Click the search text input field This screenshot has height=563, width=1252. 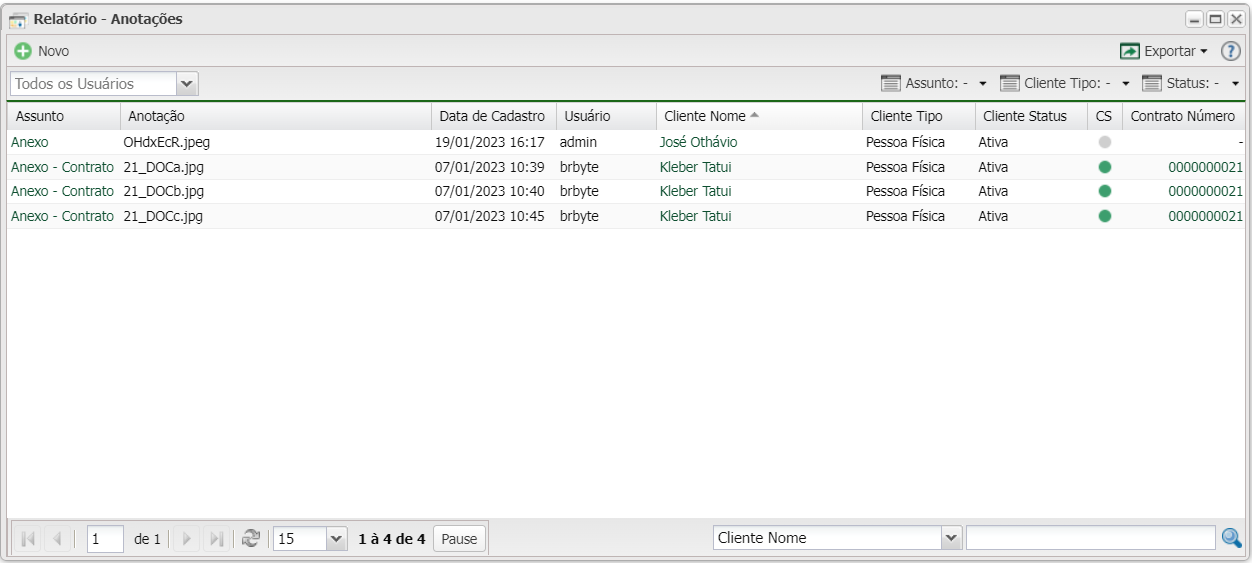coord(1090,538)
